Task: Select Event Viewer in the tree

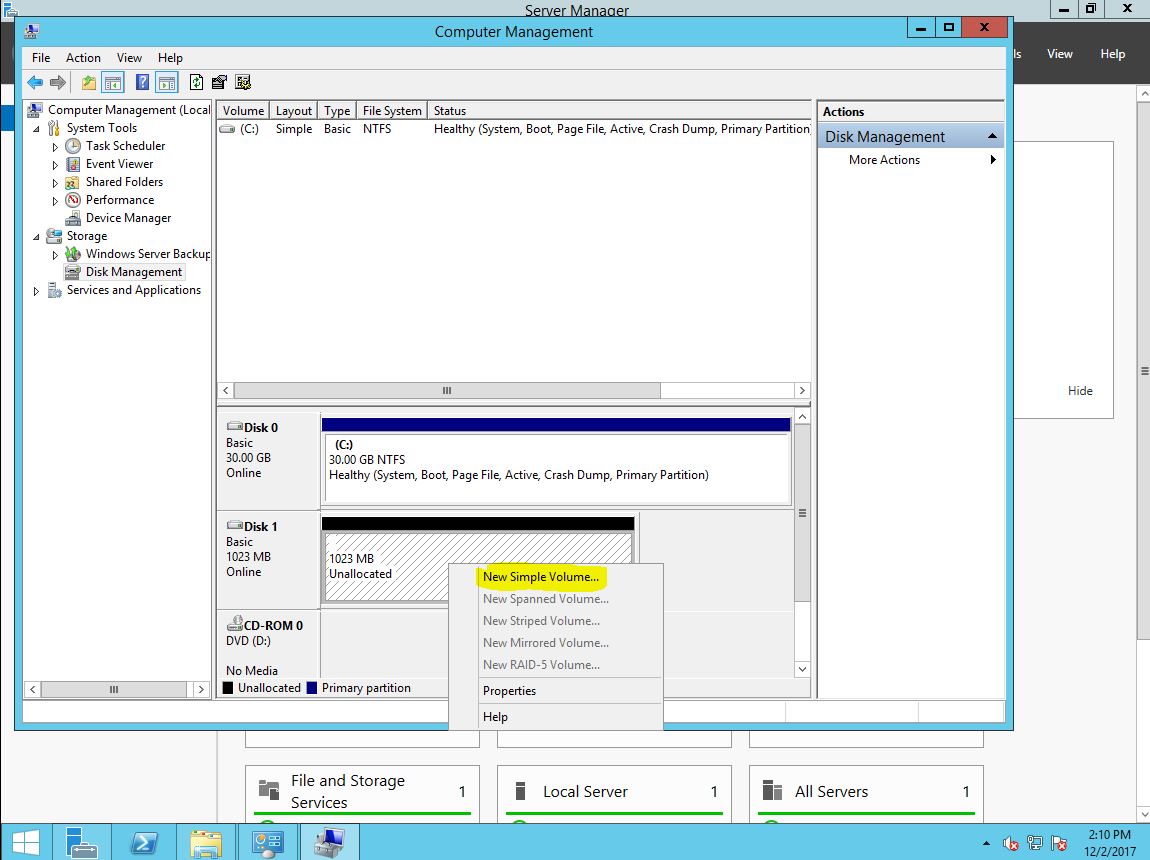Action: coord(119,164)
